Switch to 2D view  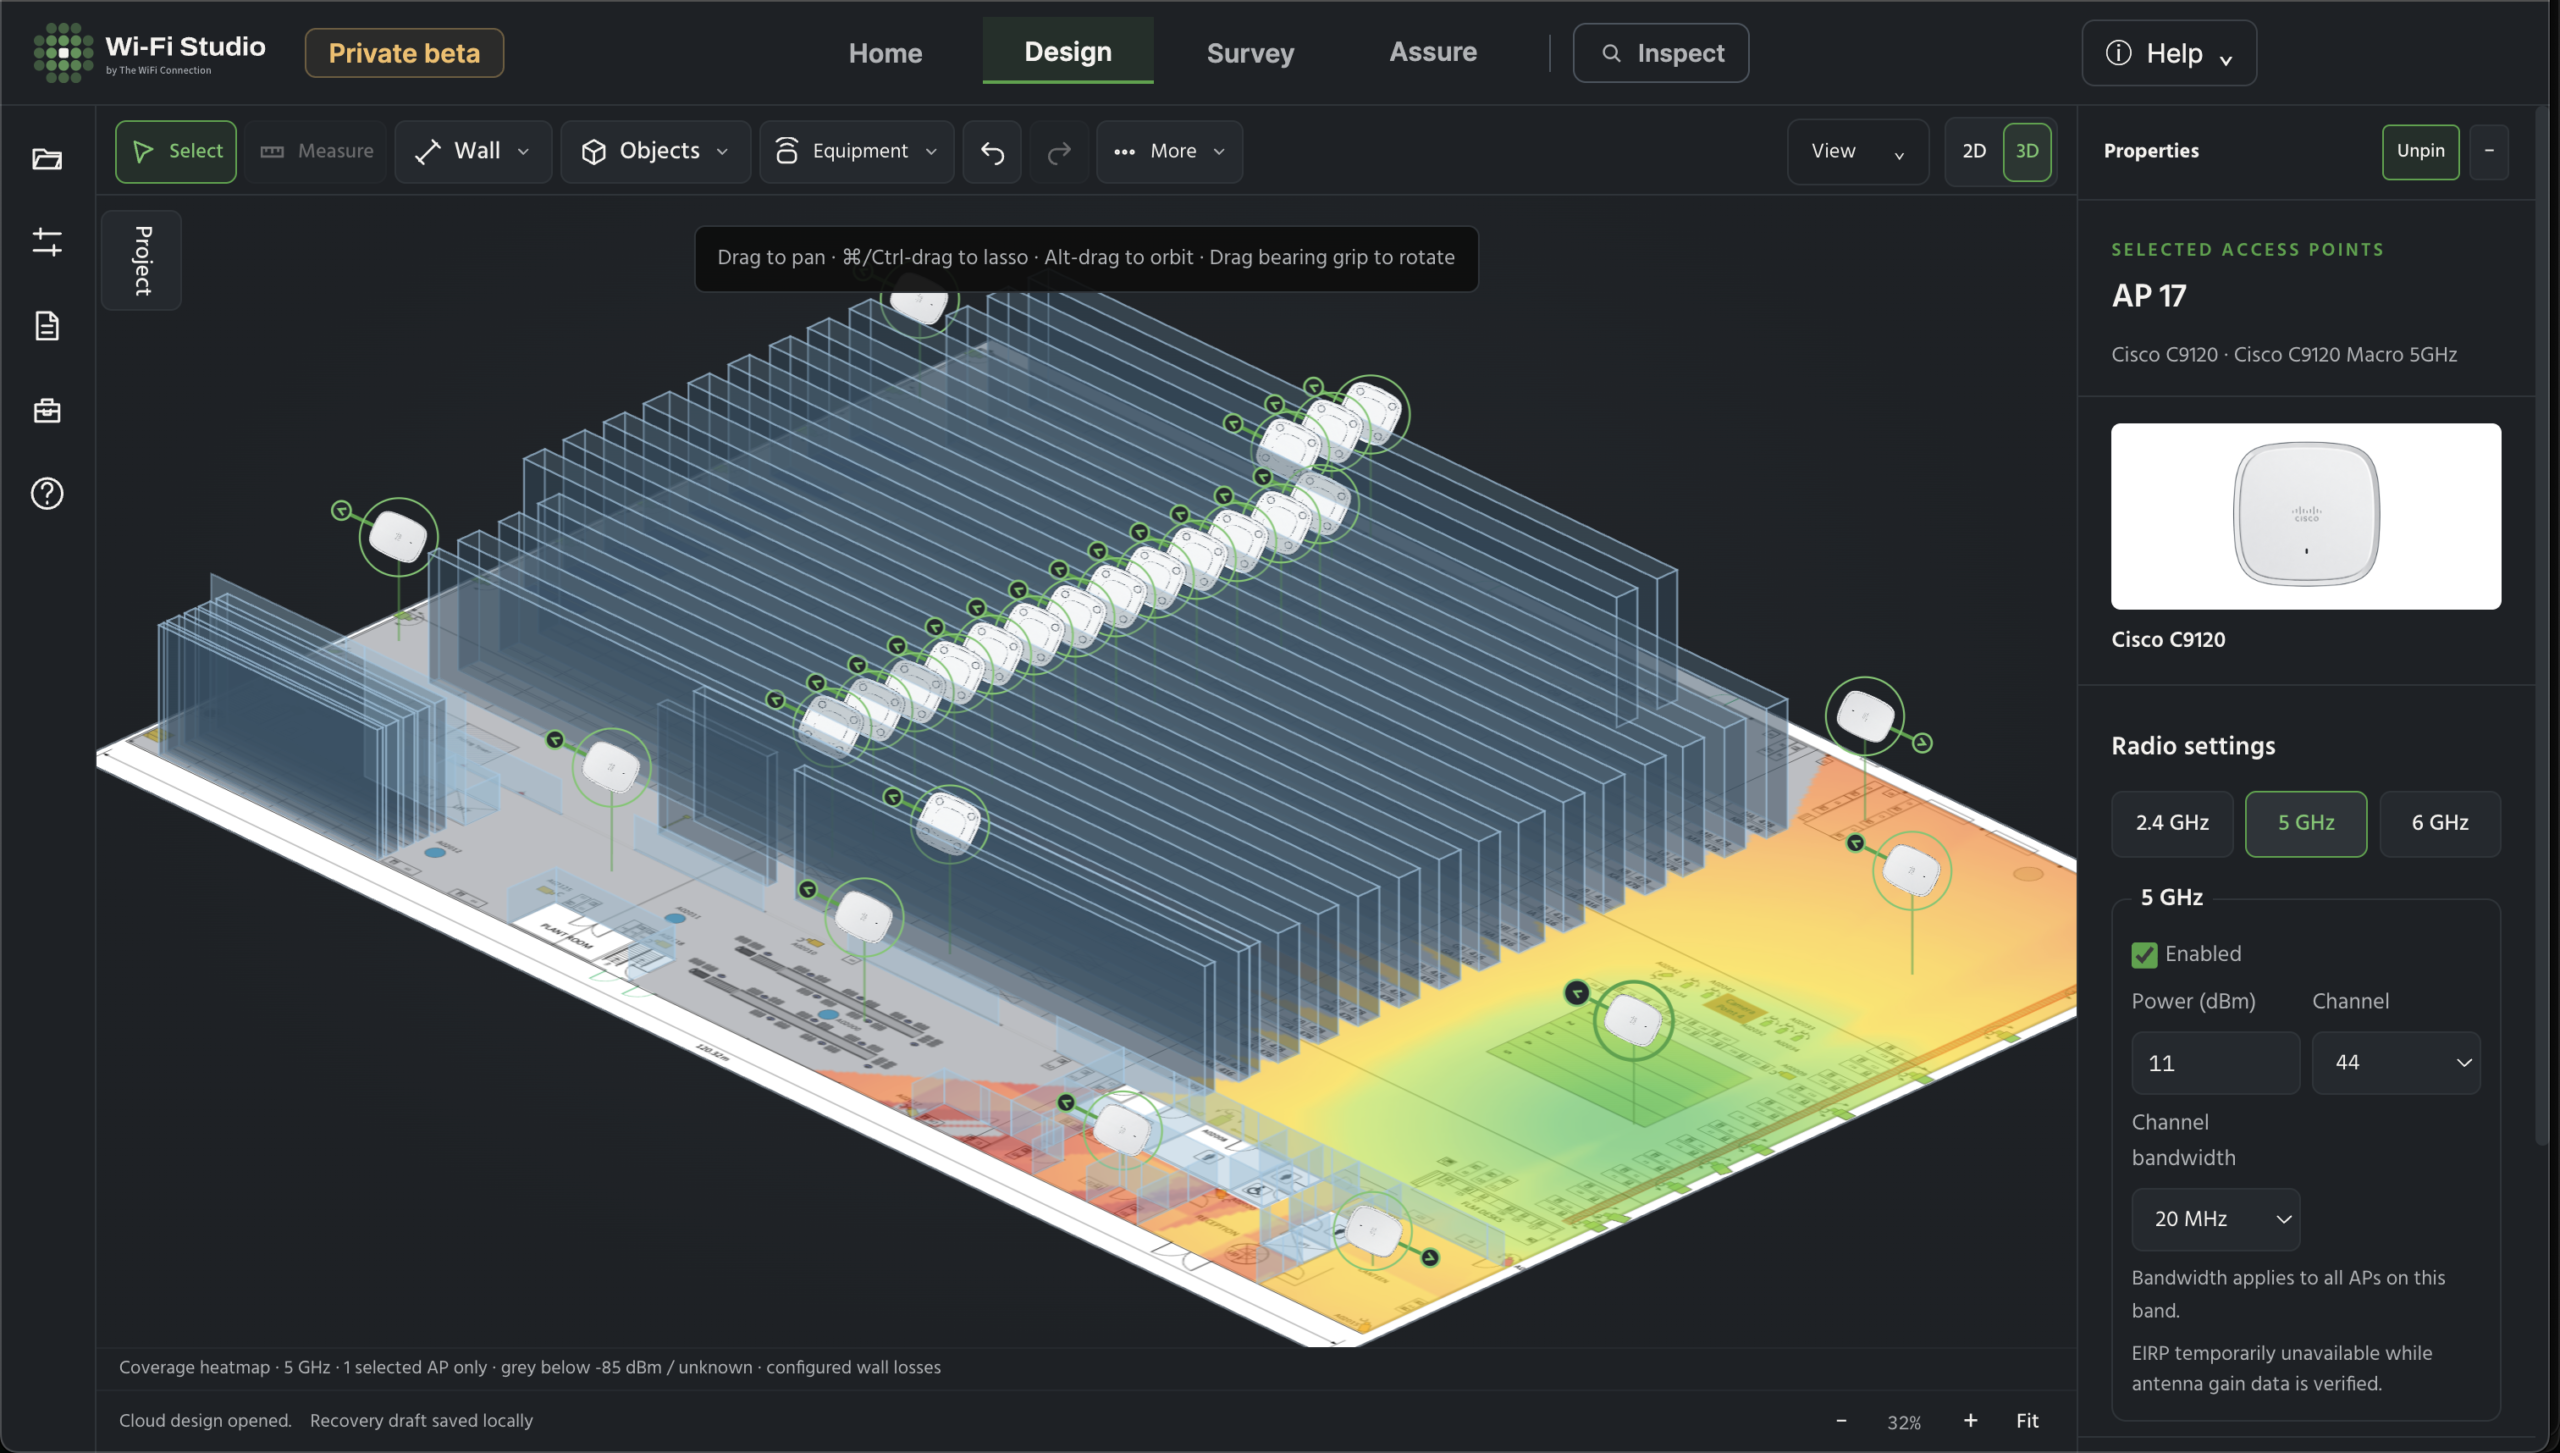(1974, 151)
